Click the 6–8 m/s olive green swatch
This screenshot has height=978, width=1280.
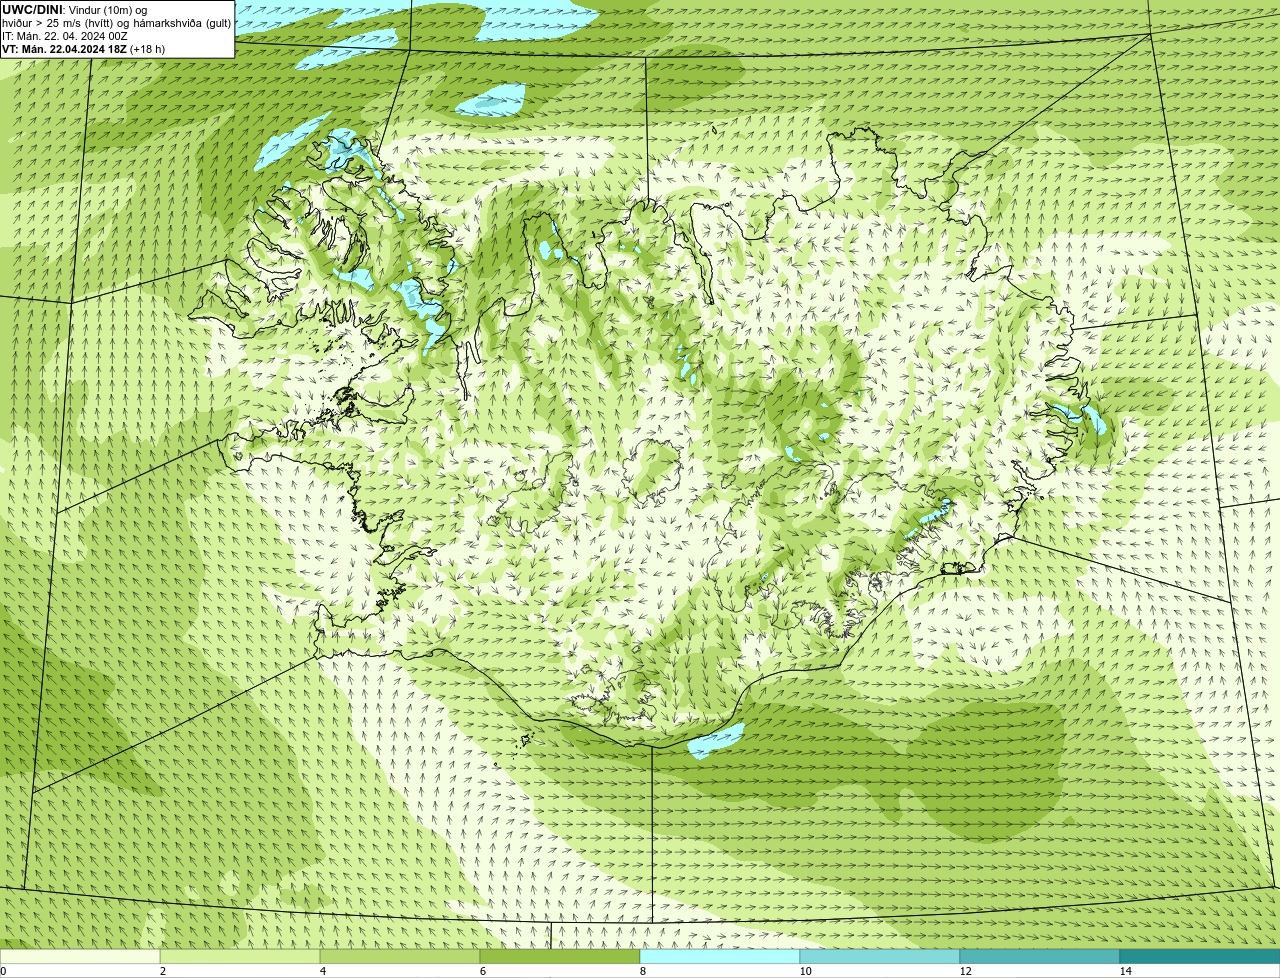[x=560, y=956]
